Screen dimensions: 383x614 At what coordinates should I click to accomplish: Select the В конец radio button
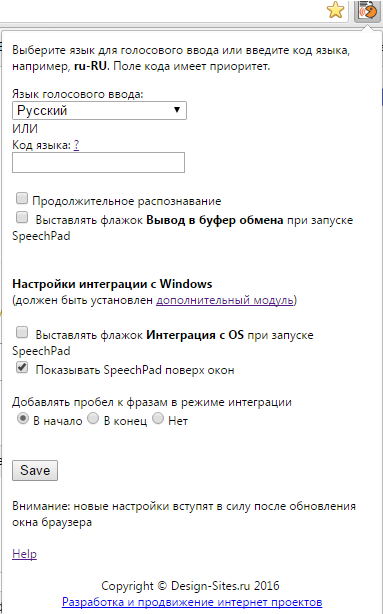pos(93,419)
